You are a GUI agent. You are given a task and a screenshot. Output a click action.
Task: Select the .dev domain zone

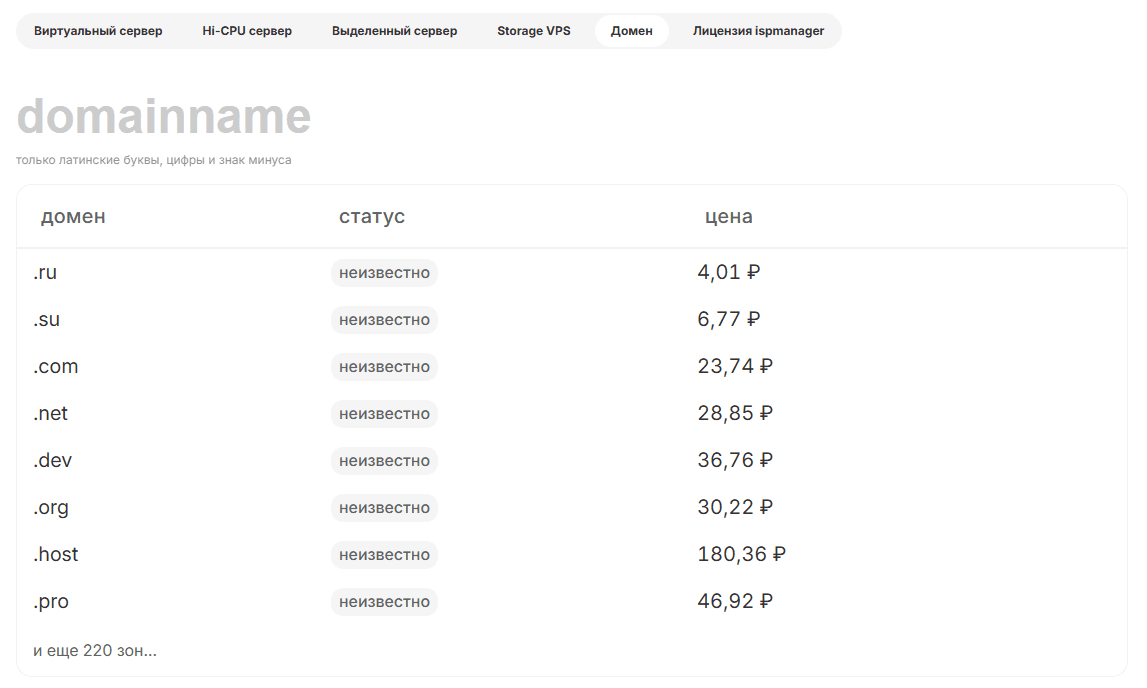pyautogui.click(x=53, y=461)
